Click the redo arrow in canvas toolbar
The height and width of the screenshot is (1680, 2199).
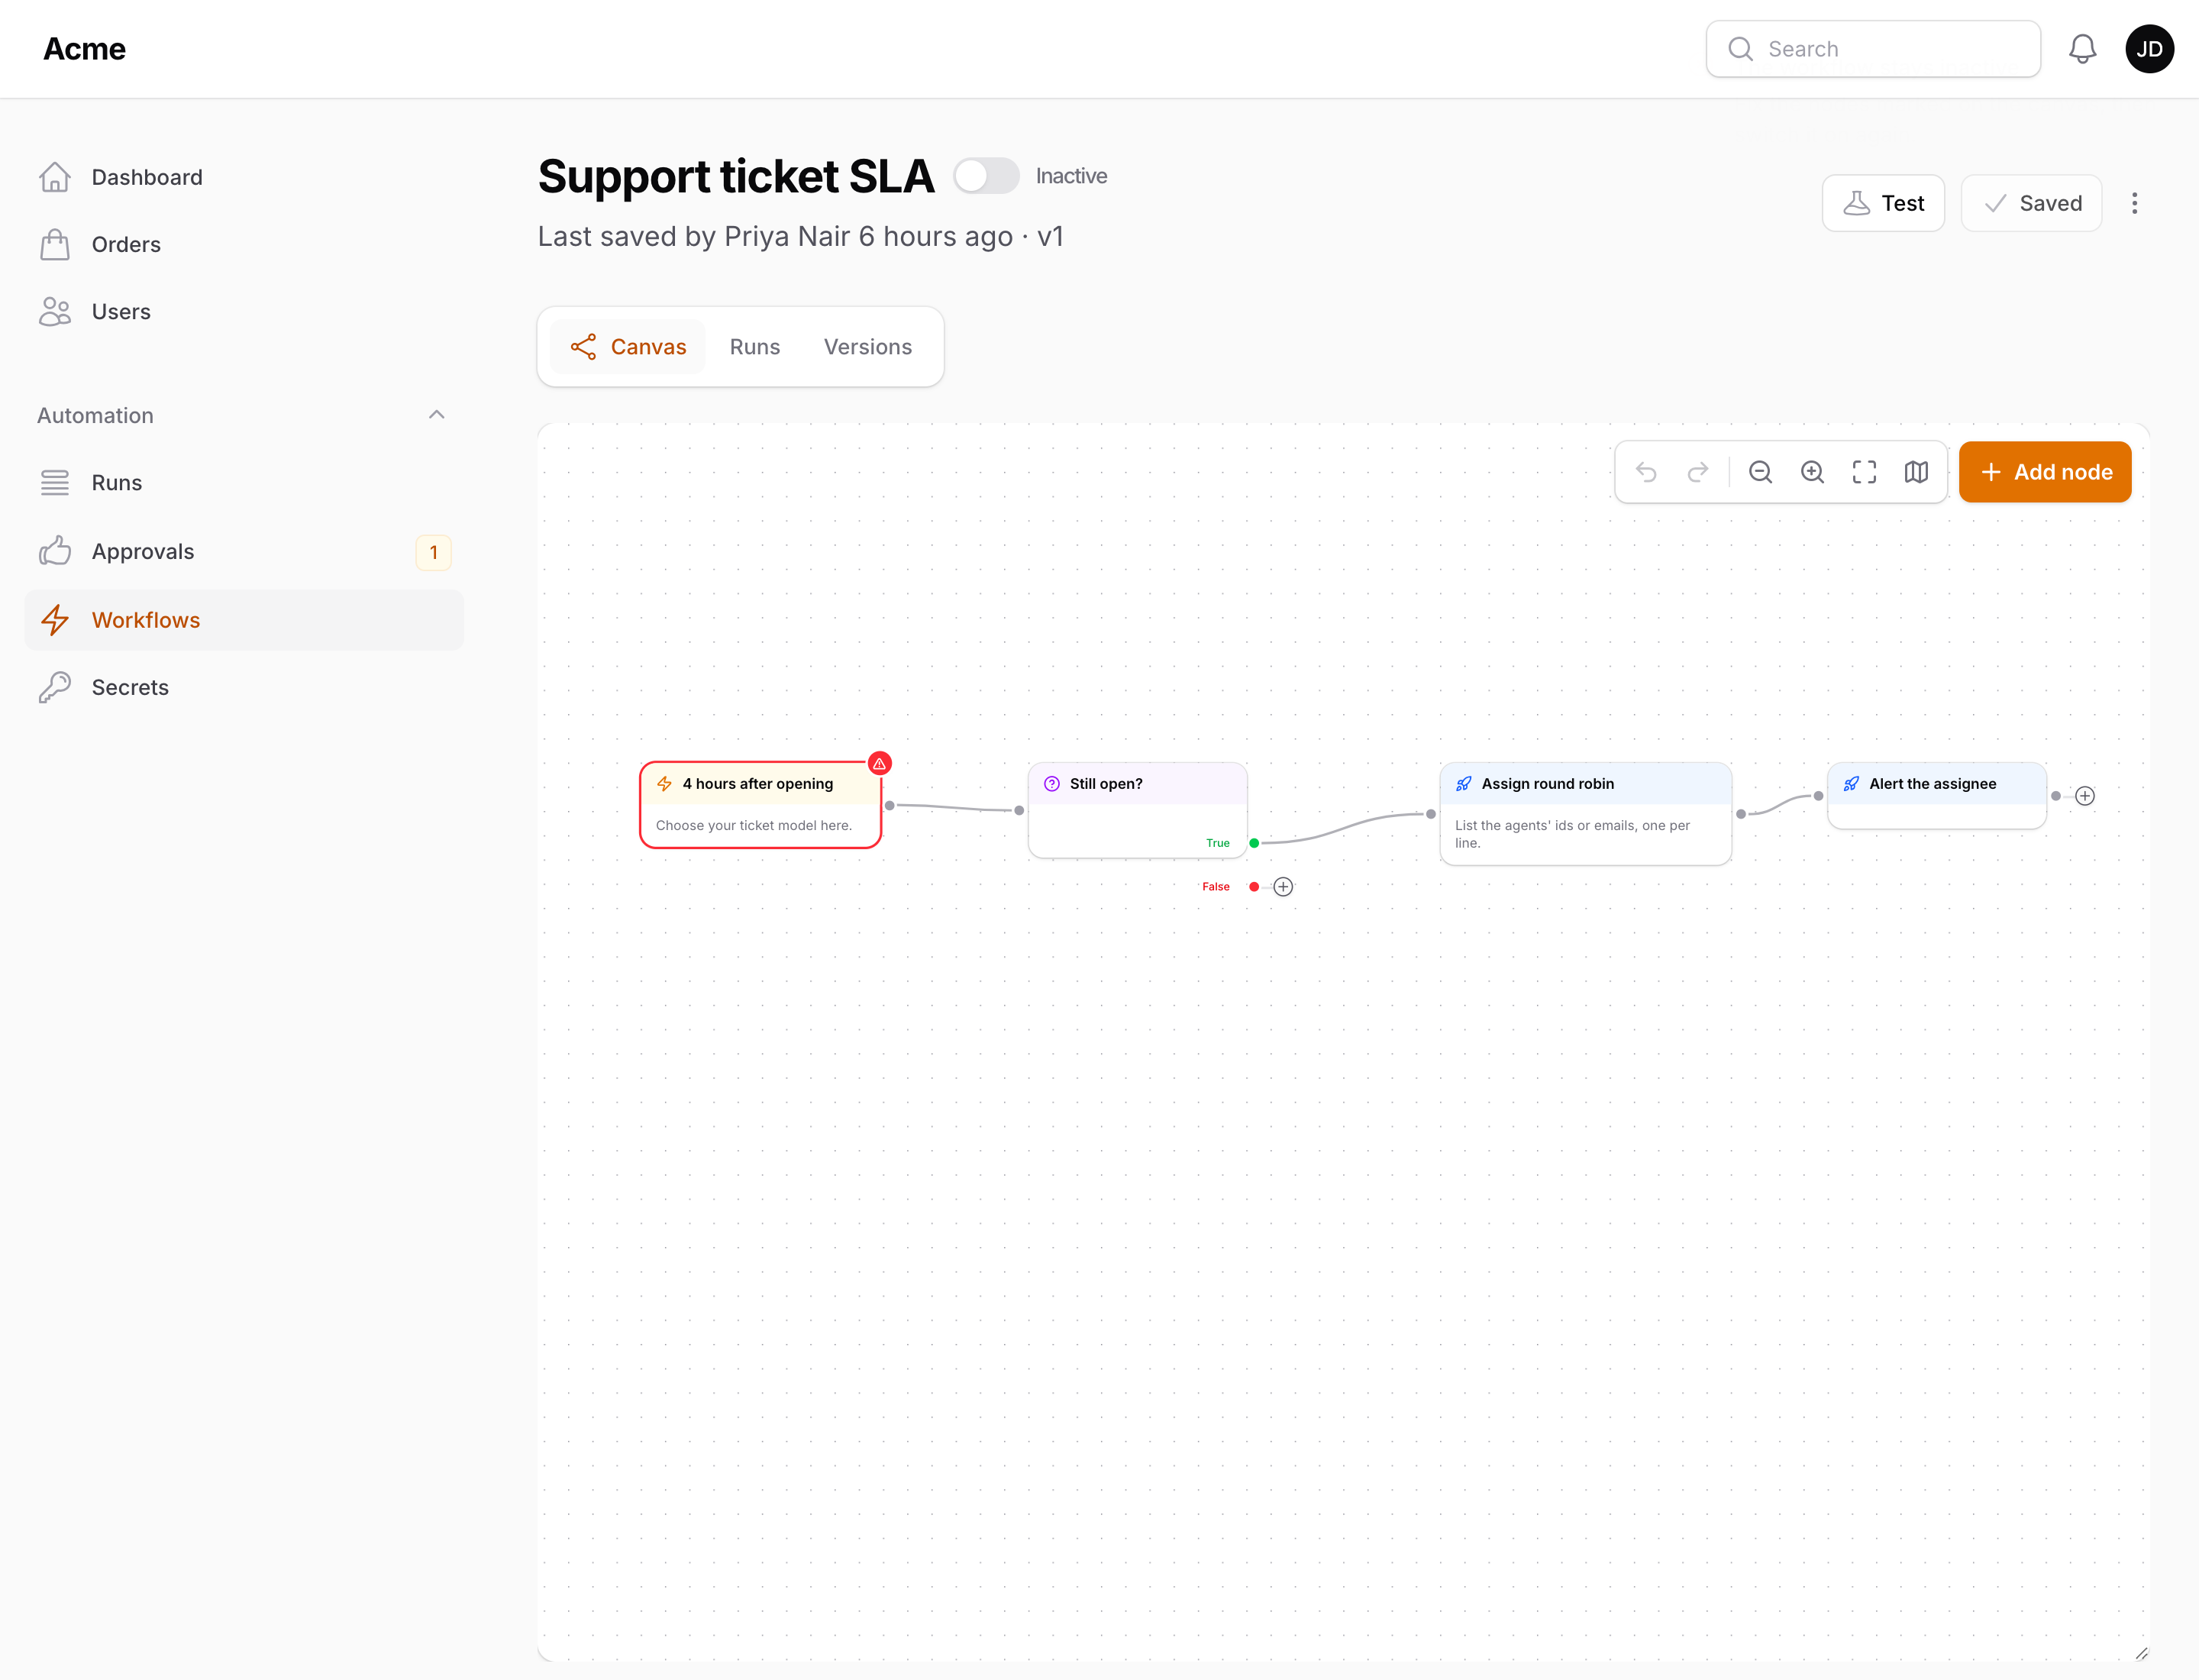pos(1698,472)
